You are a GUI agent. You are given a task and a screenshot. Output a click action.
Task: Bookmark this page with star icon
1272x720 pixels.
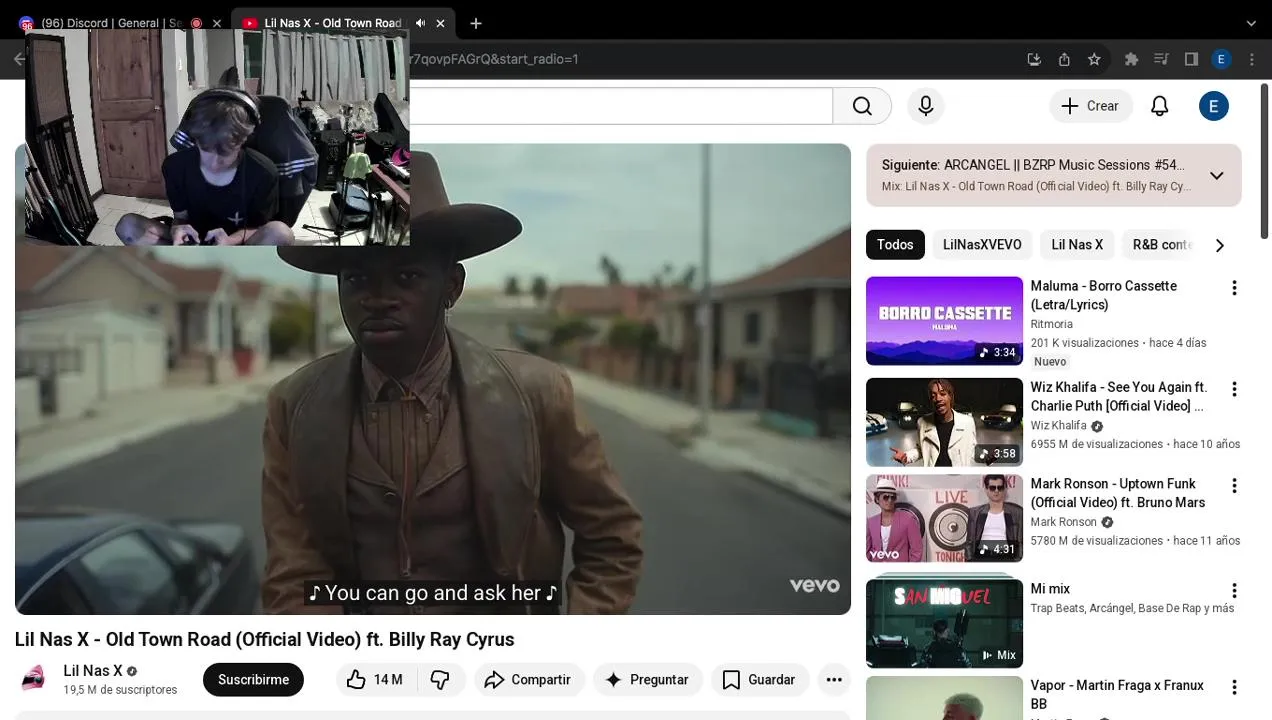click(x=1094, y=60)
